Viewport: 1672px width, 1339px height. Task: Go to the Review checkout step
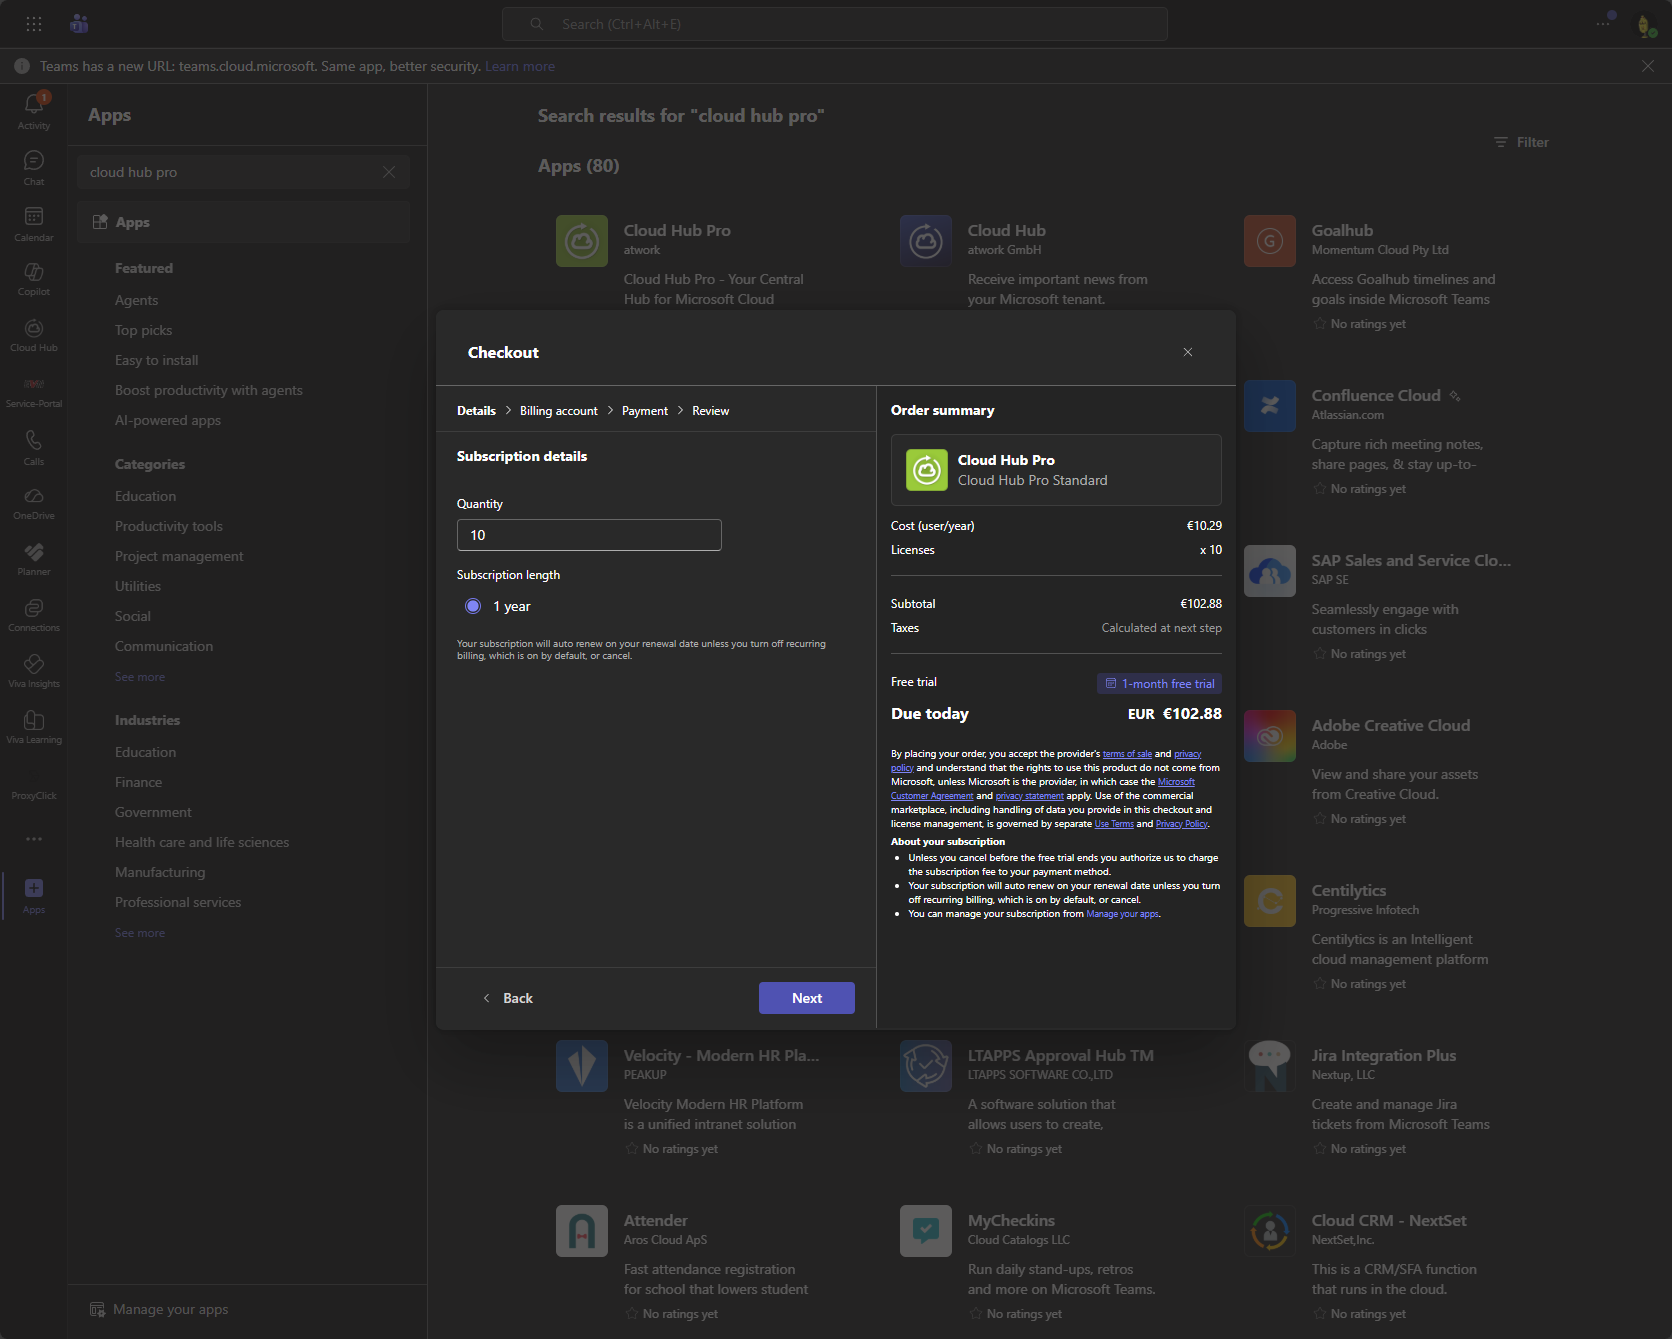[711, 411]
